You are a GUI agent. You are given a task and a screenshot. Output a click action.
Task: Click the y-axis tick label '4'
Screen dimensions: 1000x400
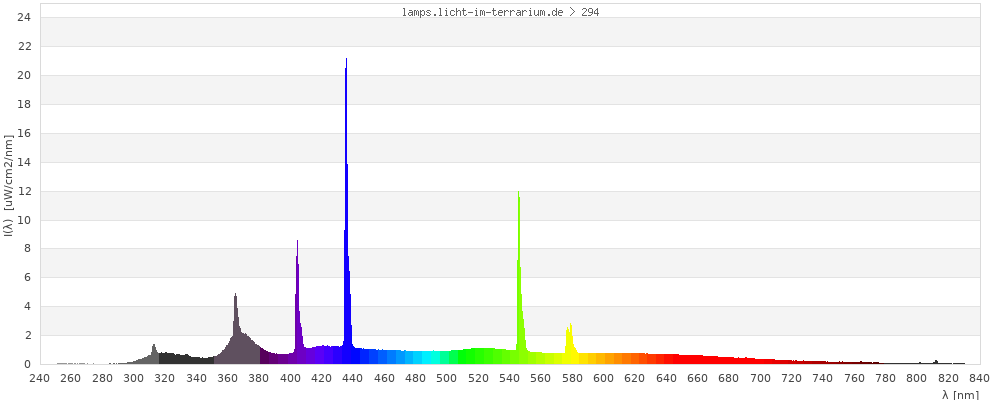27,307
